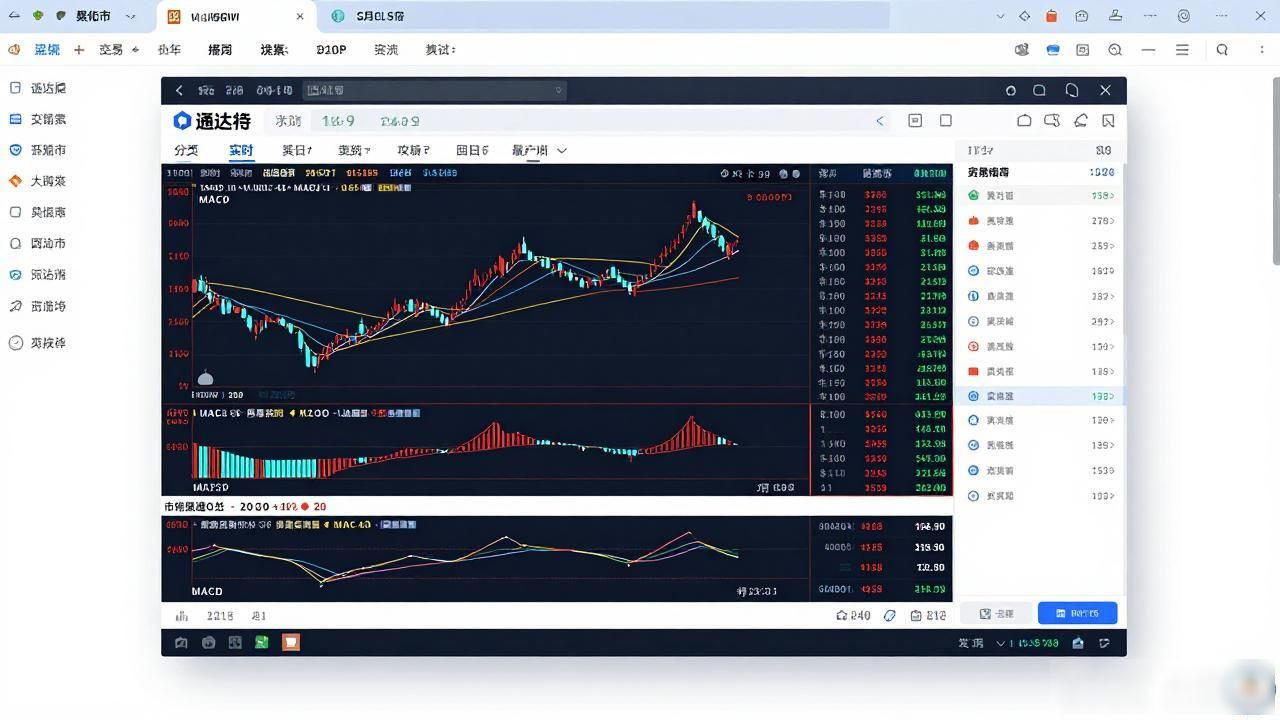Expand the 交易 menu arrow
The image size is (1280, 720).
click(134, 50)
